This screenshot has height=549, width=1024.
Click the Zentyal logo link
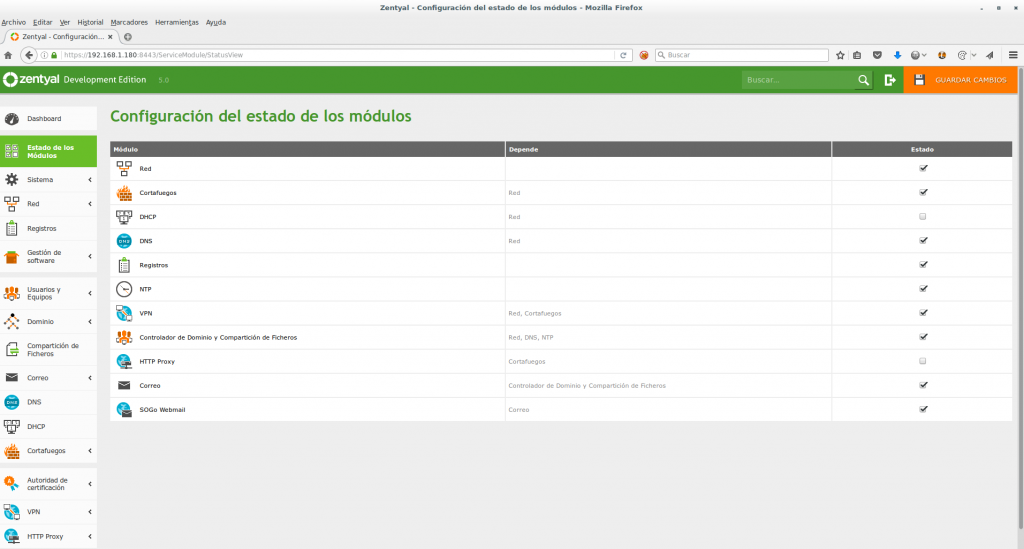31,80
